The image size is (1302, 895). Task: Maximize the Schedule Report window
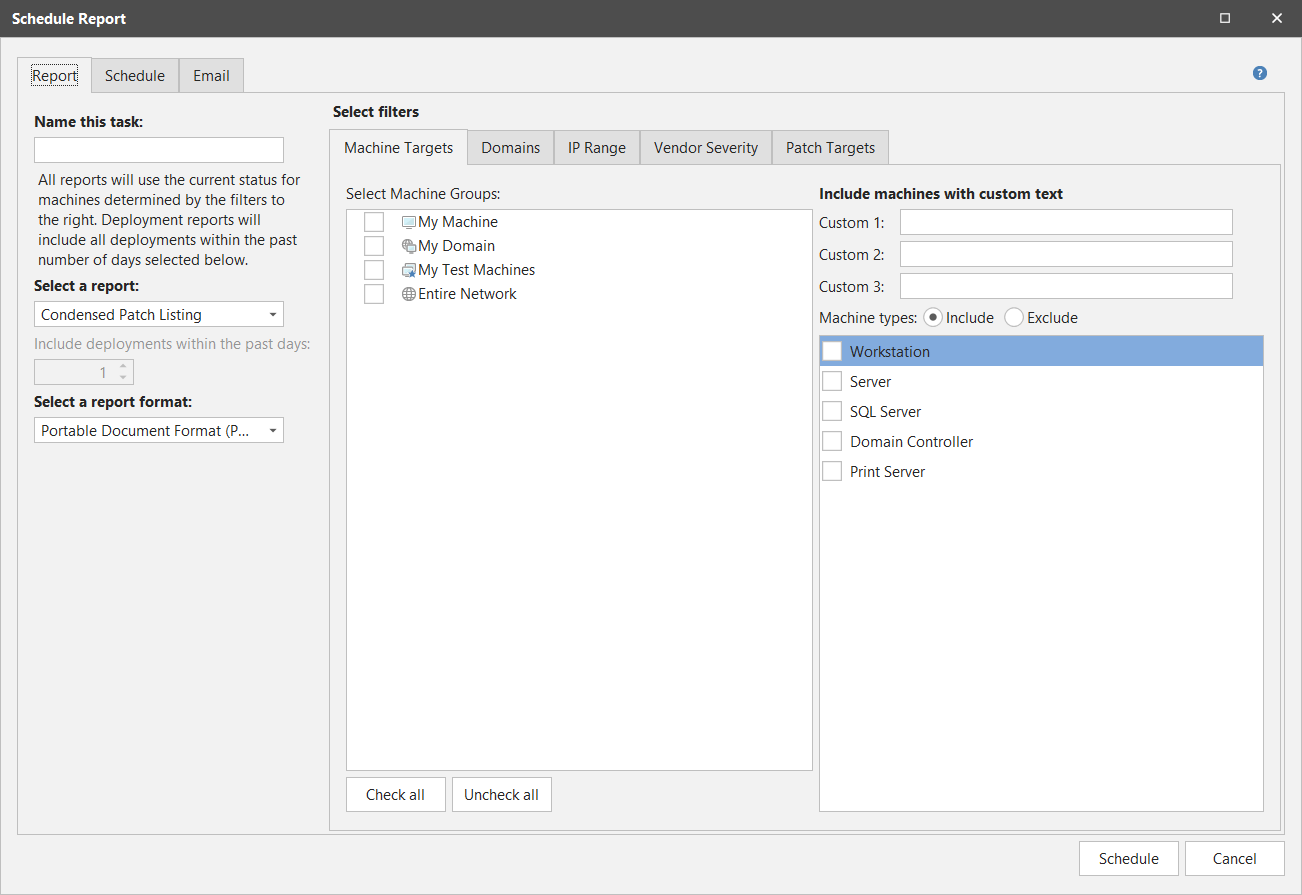(x=1225, y=18)
